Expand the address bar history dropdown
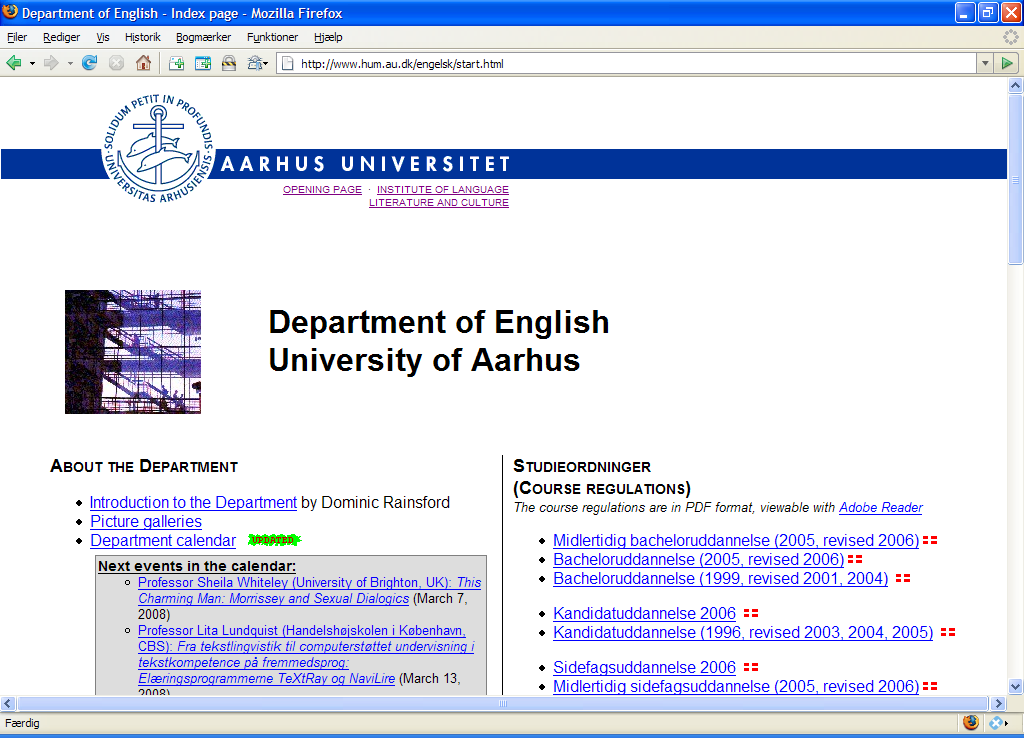Viewport: 1024px width, 738px height. coord(985,63)
